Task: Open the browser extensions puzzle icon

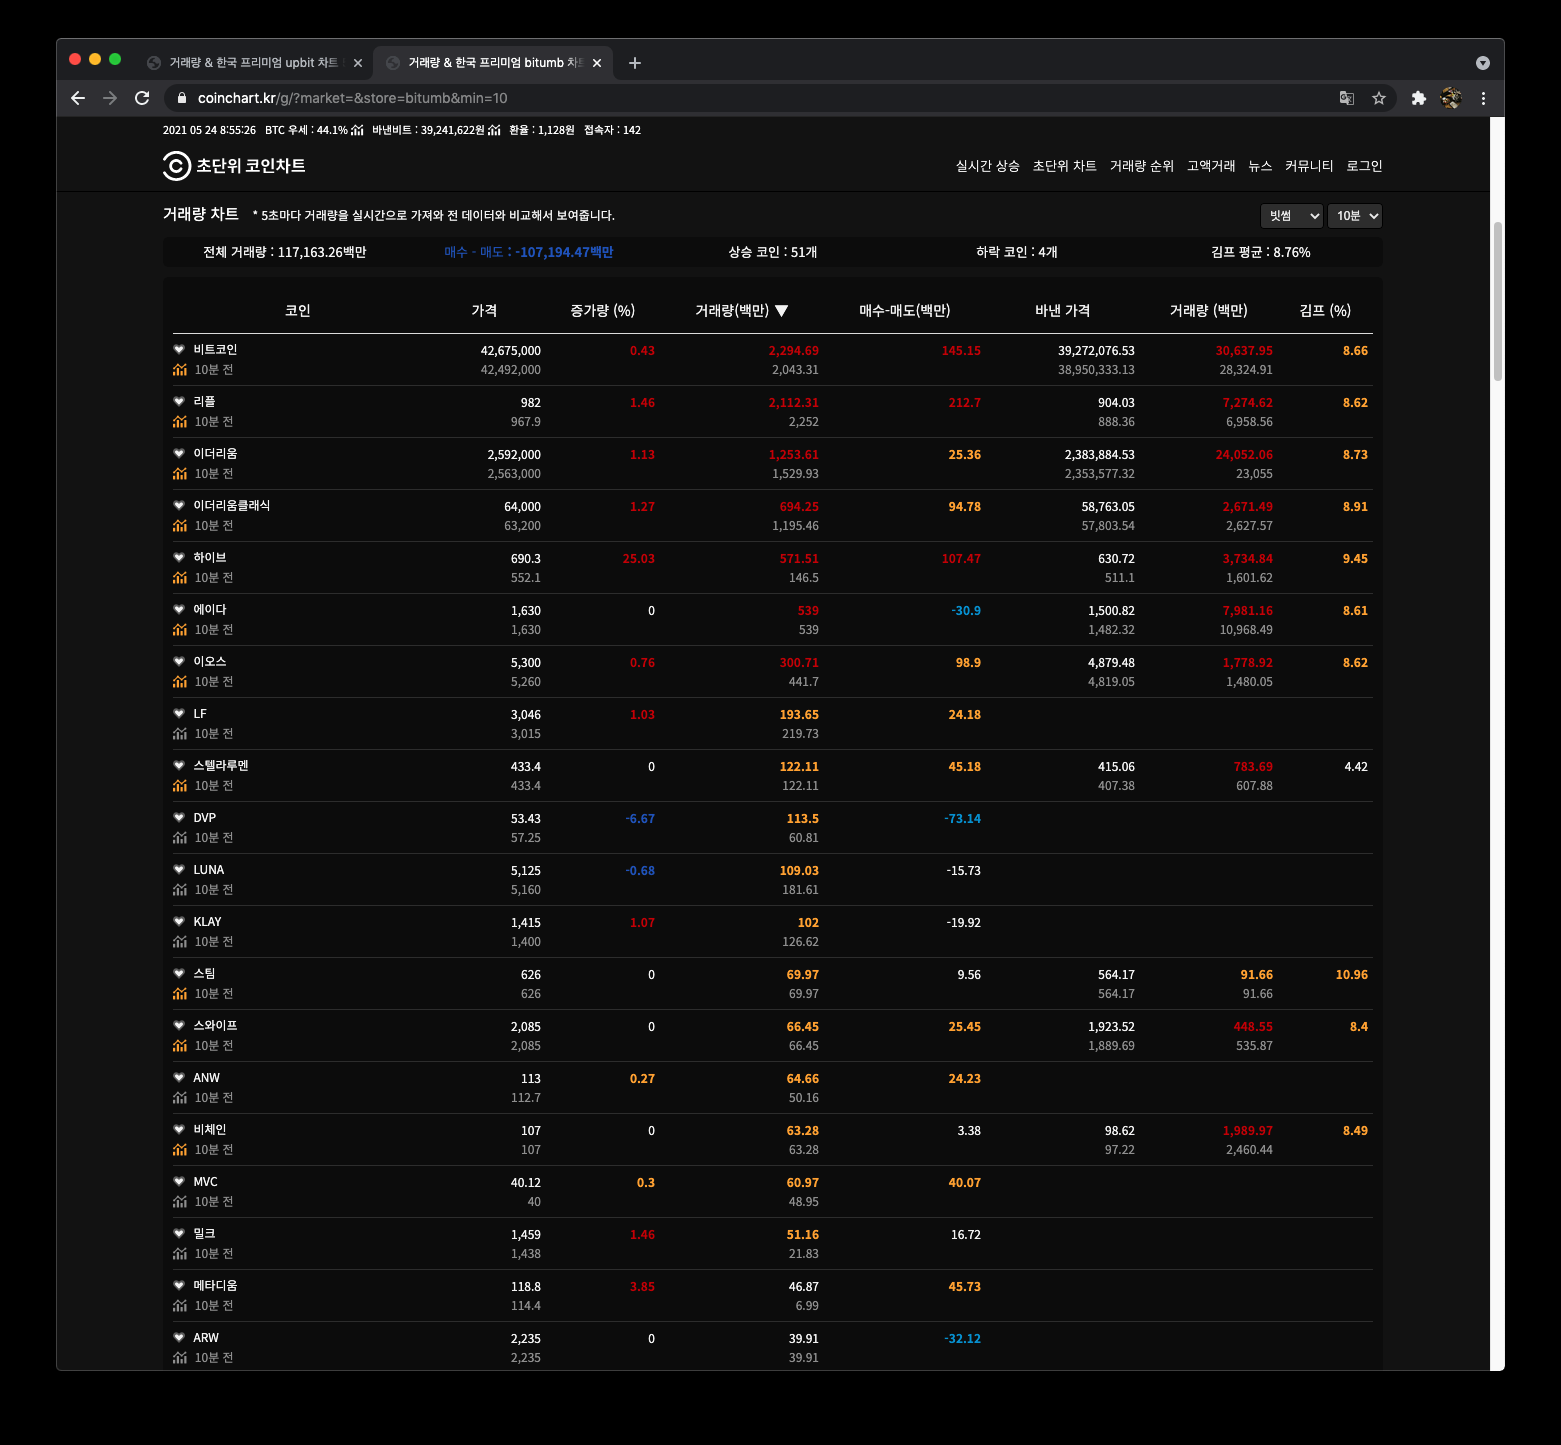Action: 1418,98
